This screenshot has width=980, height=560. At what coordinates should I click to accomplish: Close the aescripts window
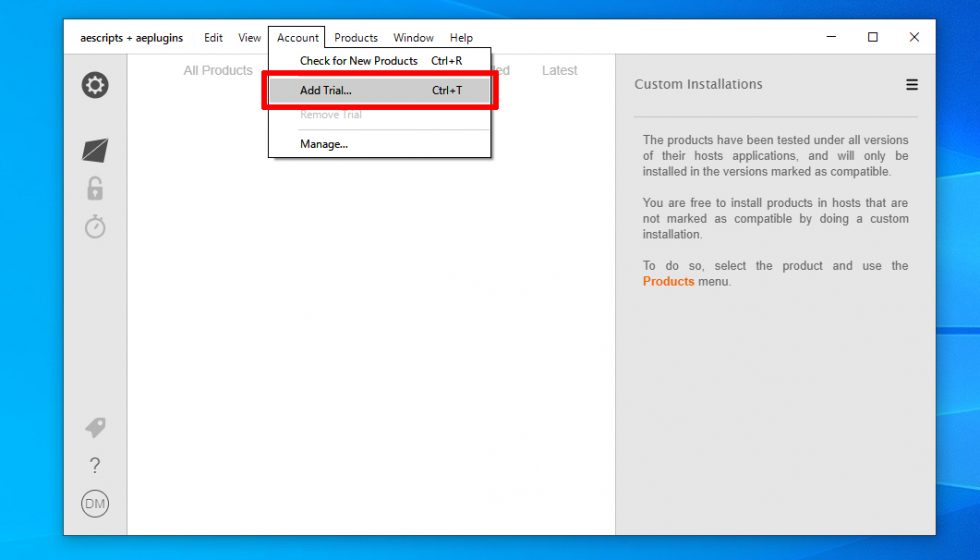click(914, 37)
